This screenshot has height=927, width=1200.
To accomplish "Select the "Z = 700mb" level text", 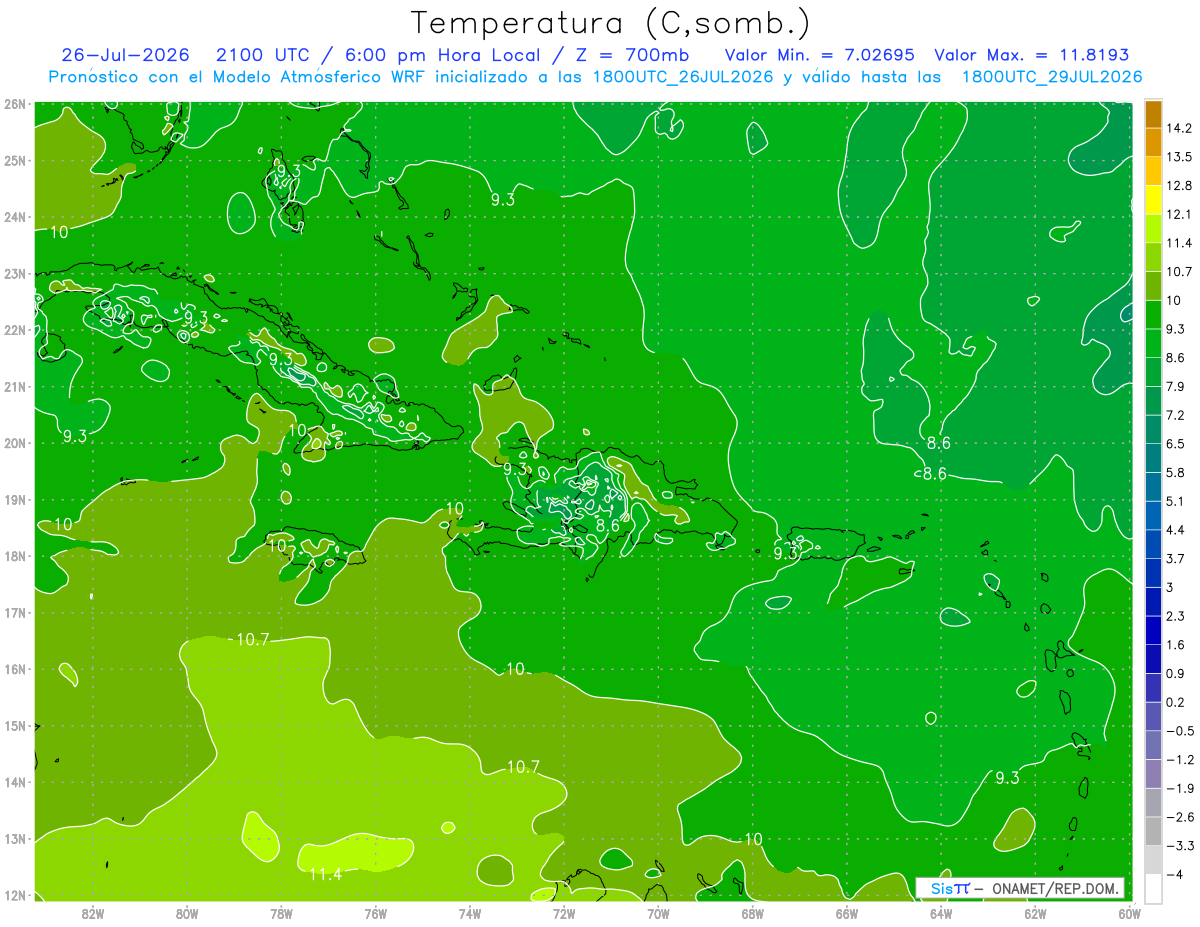I will coord(631,55).
